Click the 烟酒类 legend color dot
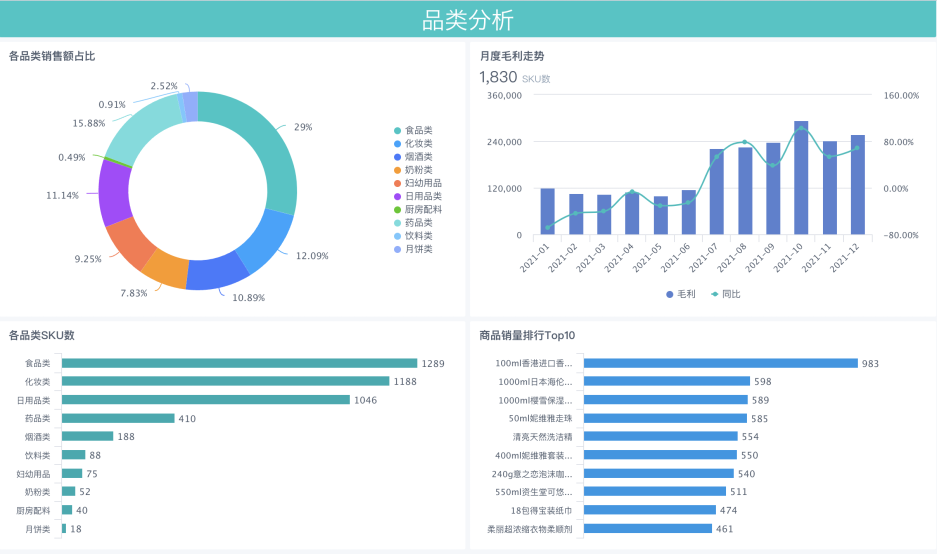The width and height of the screenshot is (937, 554). pyautogui.click(x=397, y=157)
